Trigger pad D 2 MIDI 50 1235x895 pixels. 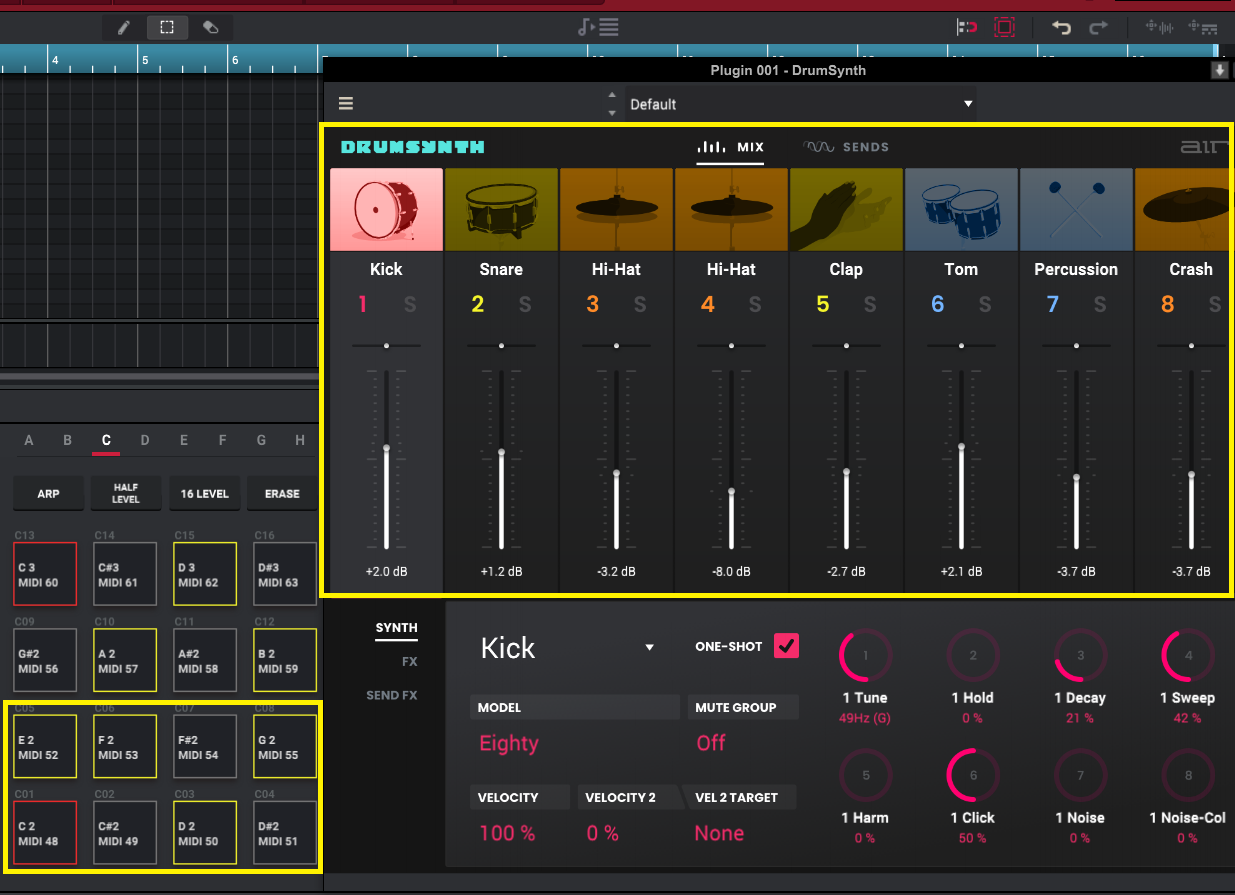coord(205,833)
